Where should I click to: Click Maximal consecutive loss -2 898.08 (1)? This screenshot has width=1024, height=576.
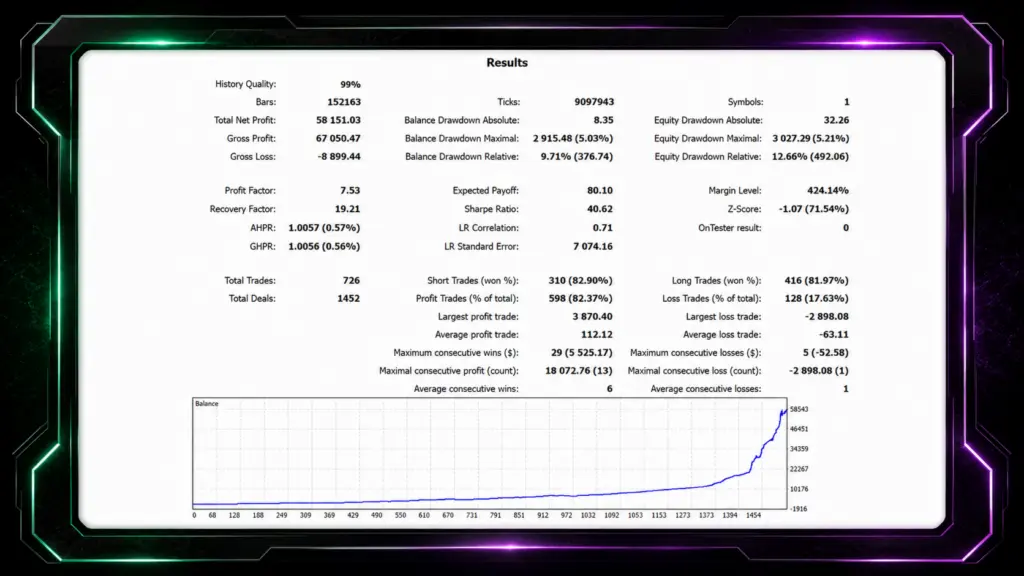click(x=819, y=371)
